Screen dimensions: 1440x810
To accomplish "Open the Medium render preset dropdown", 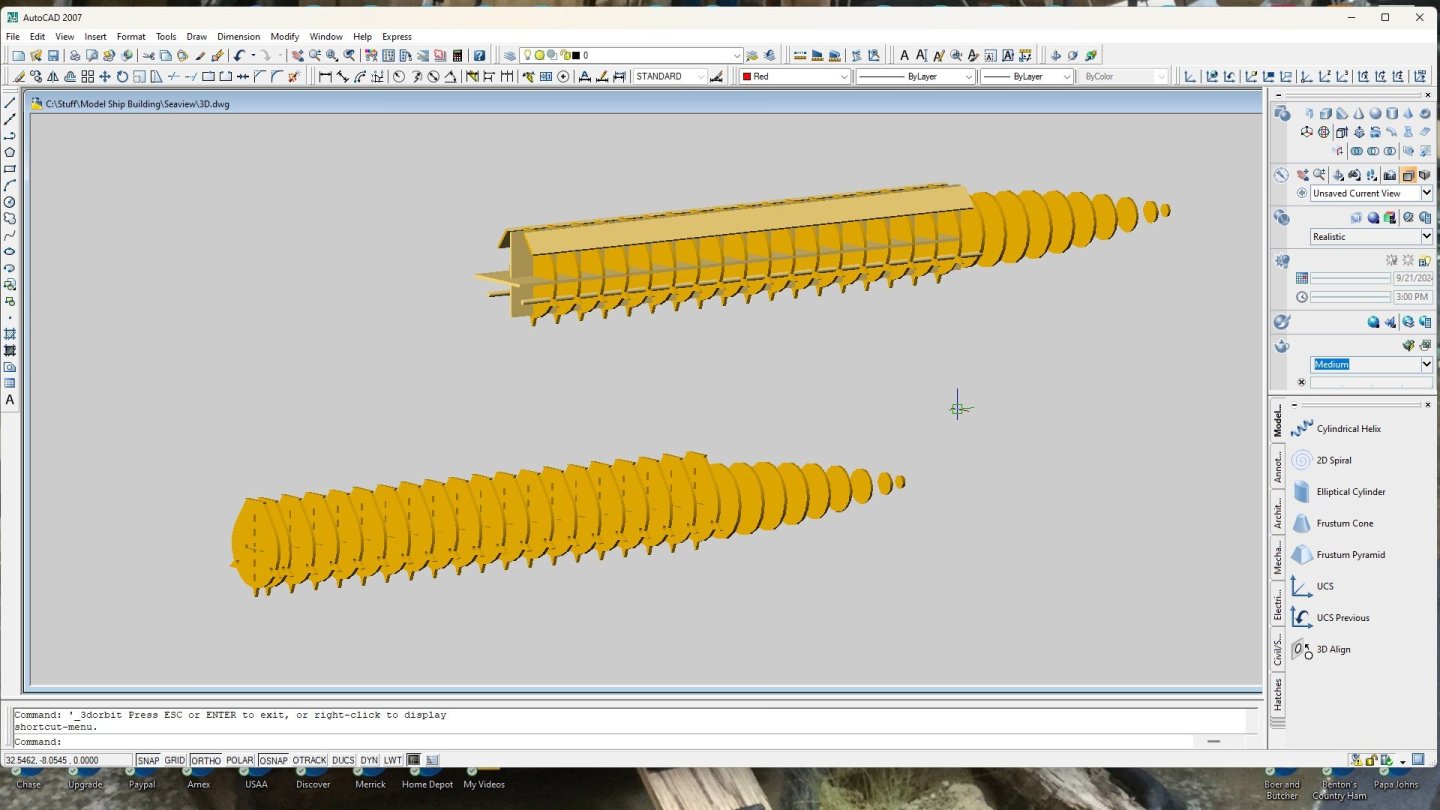I will pyautogui.click(x=1371, y=364).
